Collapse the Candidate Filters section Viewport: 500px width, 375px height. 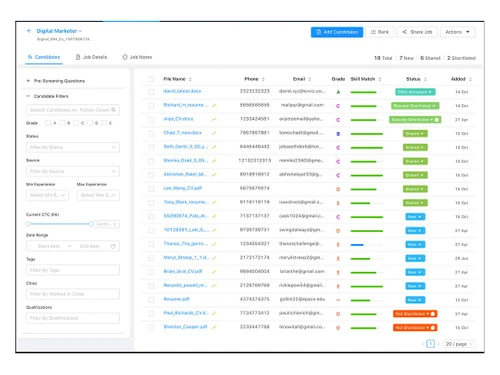(47, 96)
